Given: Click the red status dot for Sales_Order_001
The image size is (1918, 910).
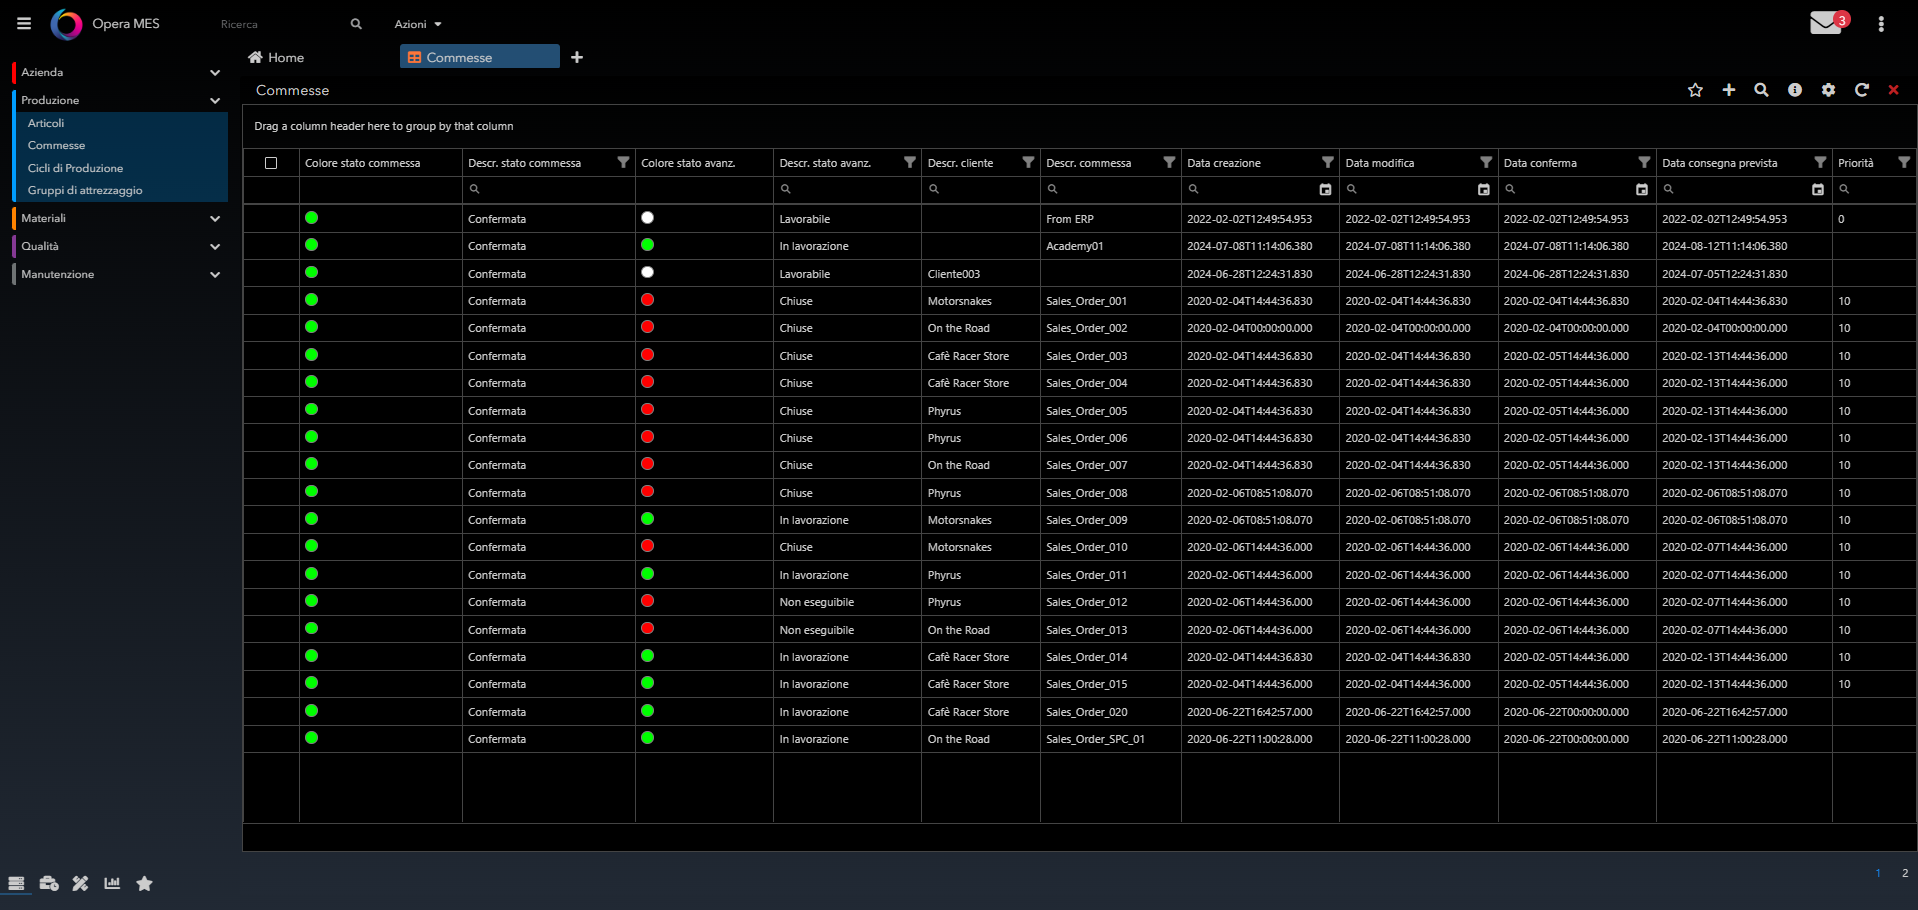Looking at the screenshot, I should click(647, 300).
